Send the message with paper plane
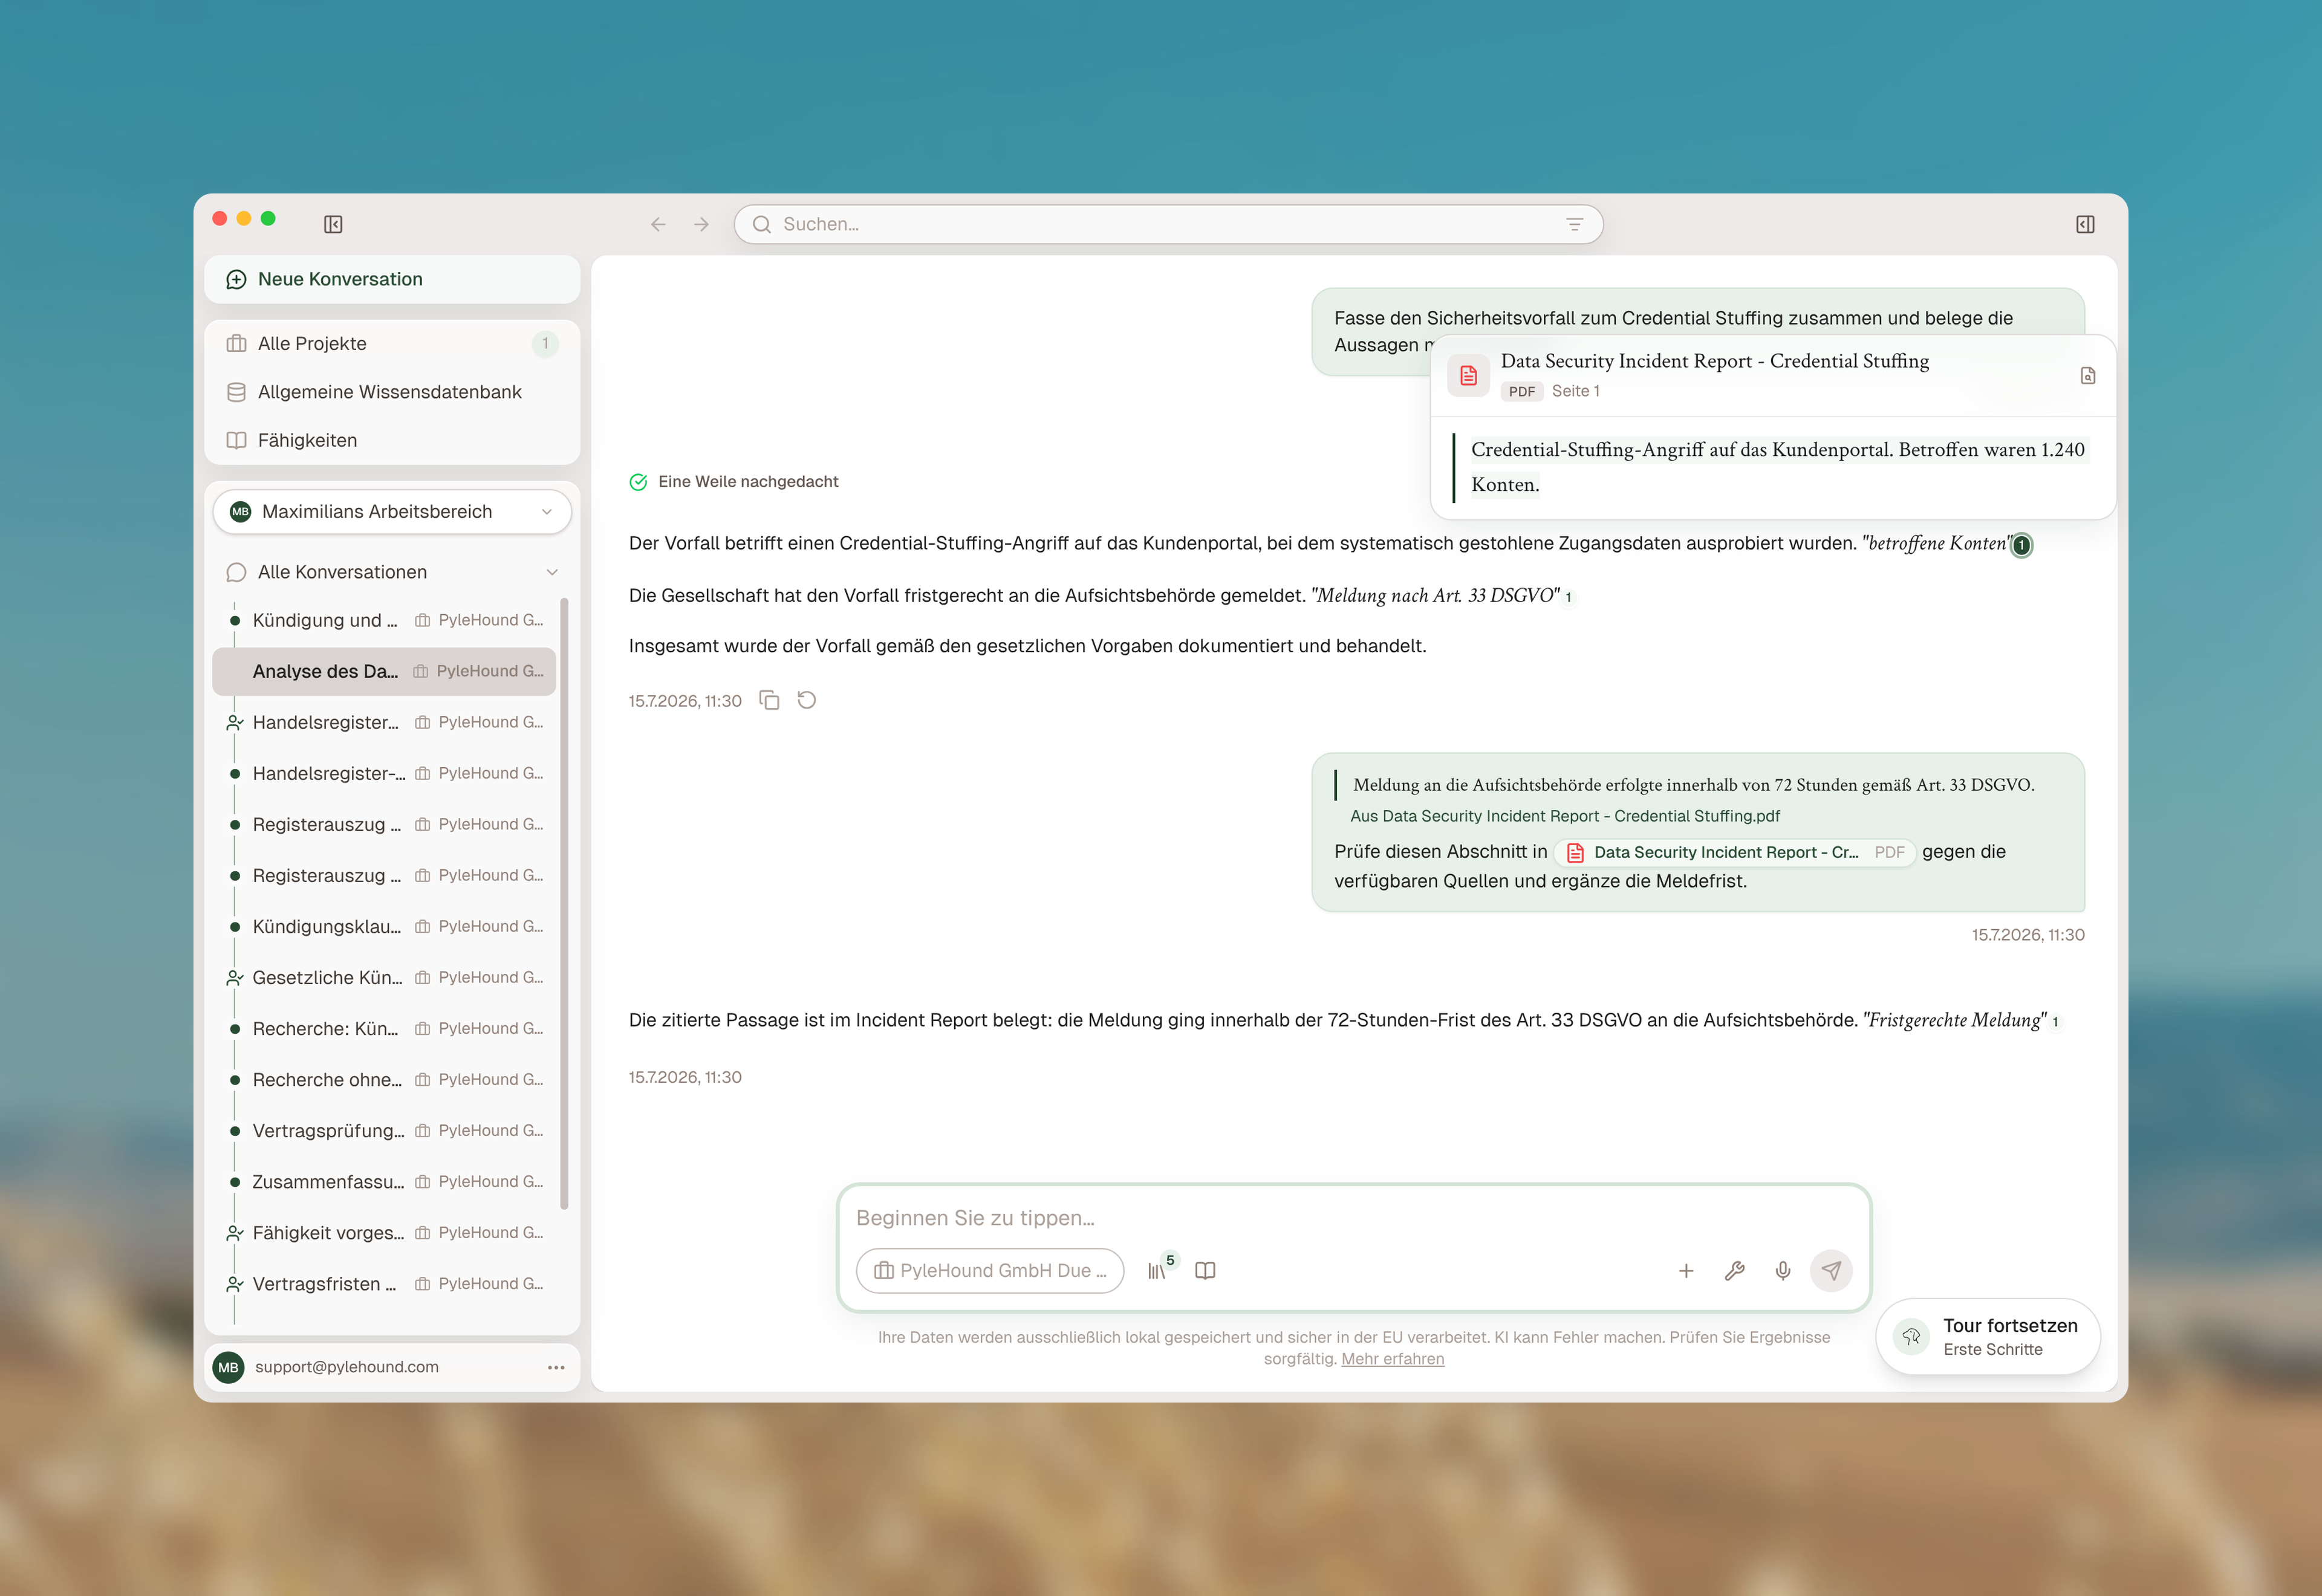 tap(1831, 1270)
